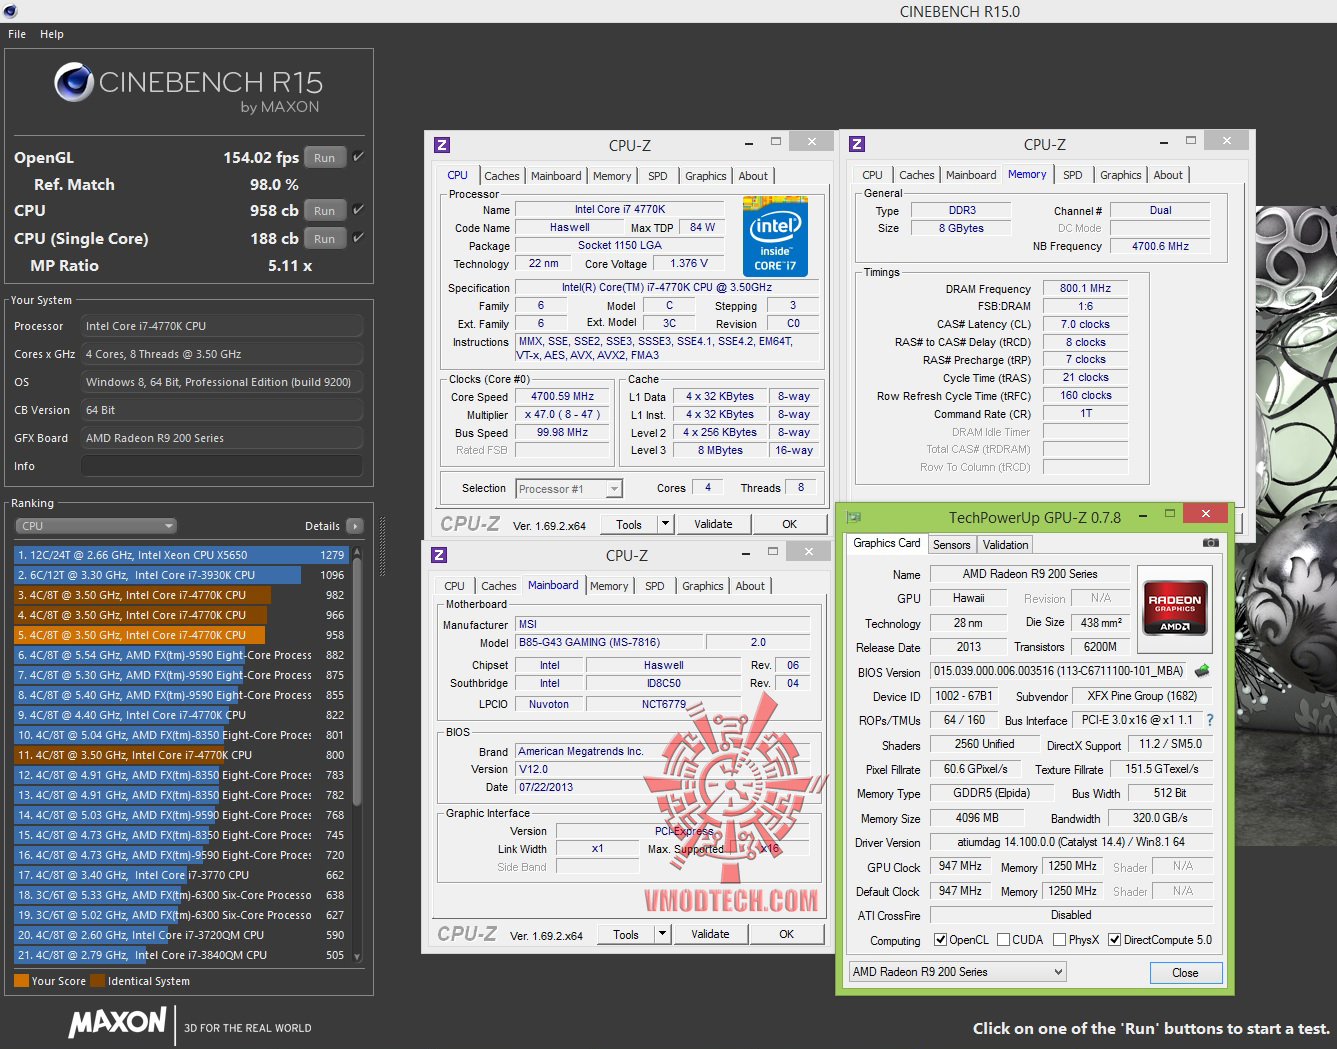This screenshot has width=1337, height=1049.
Task: Open the Help menu in Cinebench
Action: [52, 34]
